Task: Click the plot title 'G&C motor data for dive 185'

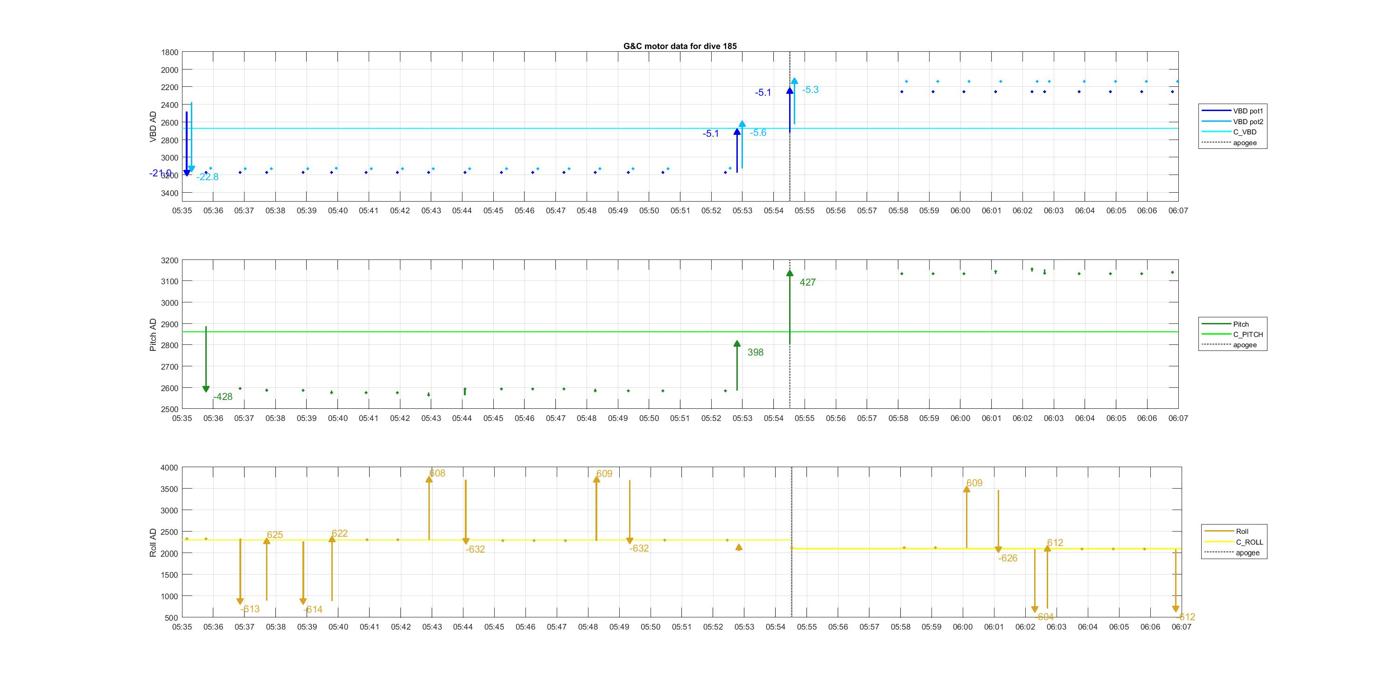Action: (x=680, y=46)
